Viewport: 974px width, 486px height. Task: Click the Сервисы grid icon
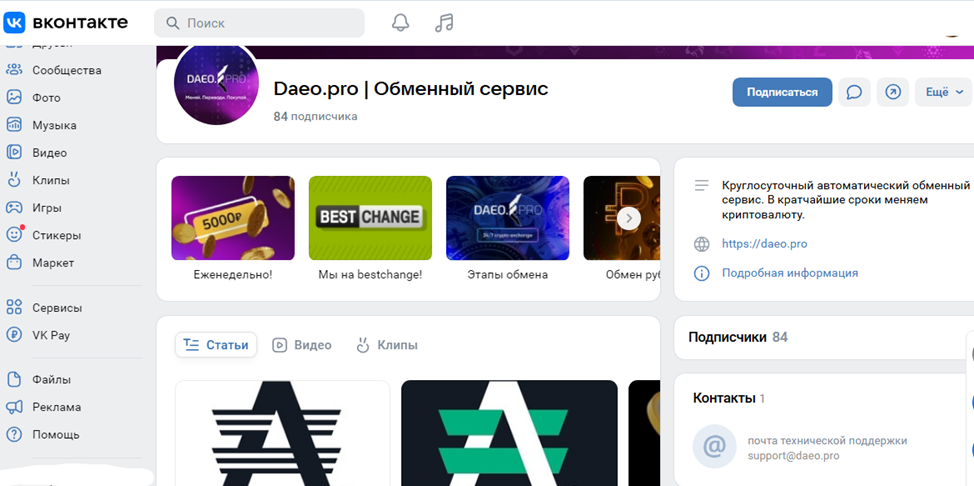pos(14,308)
